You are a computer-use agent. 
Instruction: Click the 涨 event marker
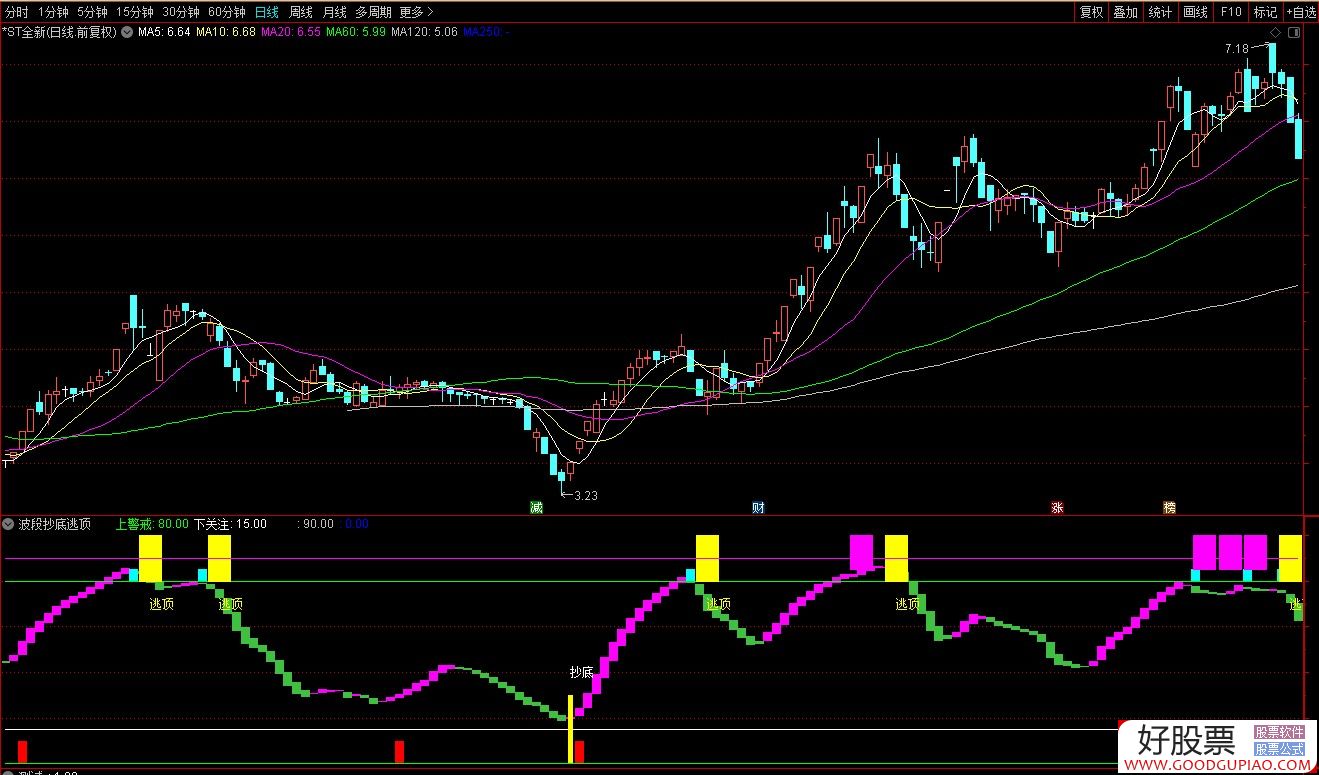tap(1057, 507)
